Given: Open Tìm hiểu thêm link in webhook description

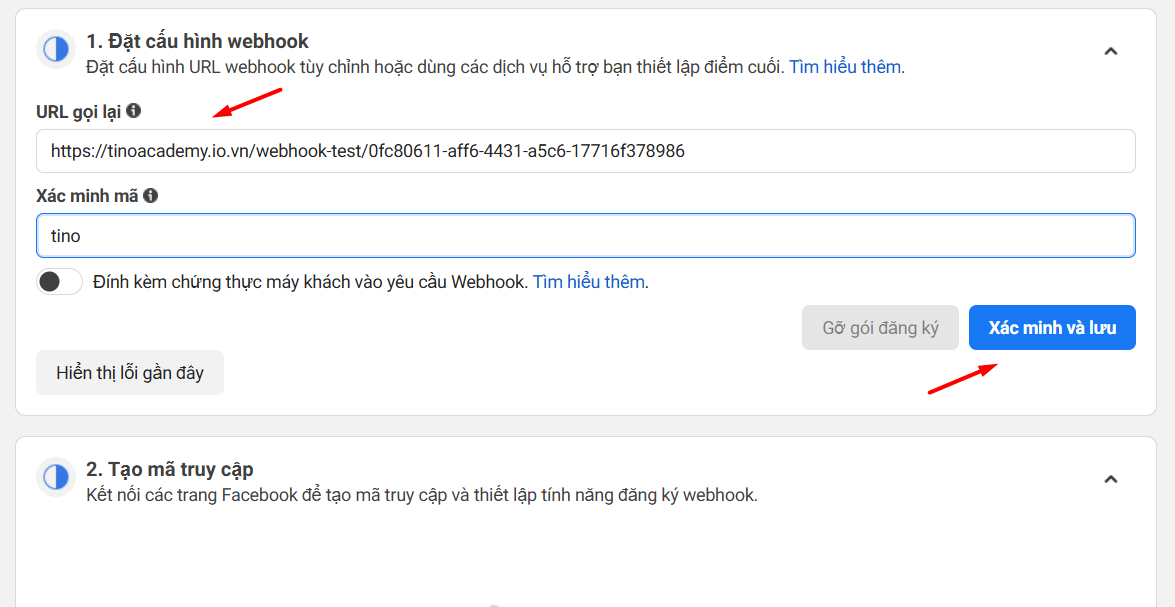Looking at the screenshot, I should click(x=845, y=67).
